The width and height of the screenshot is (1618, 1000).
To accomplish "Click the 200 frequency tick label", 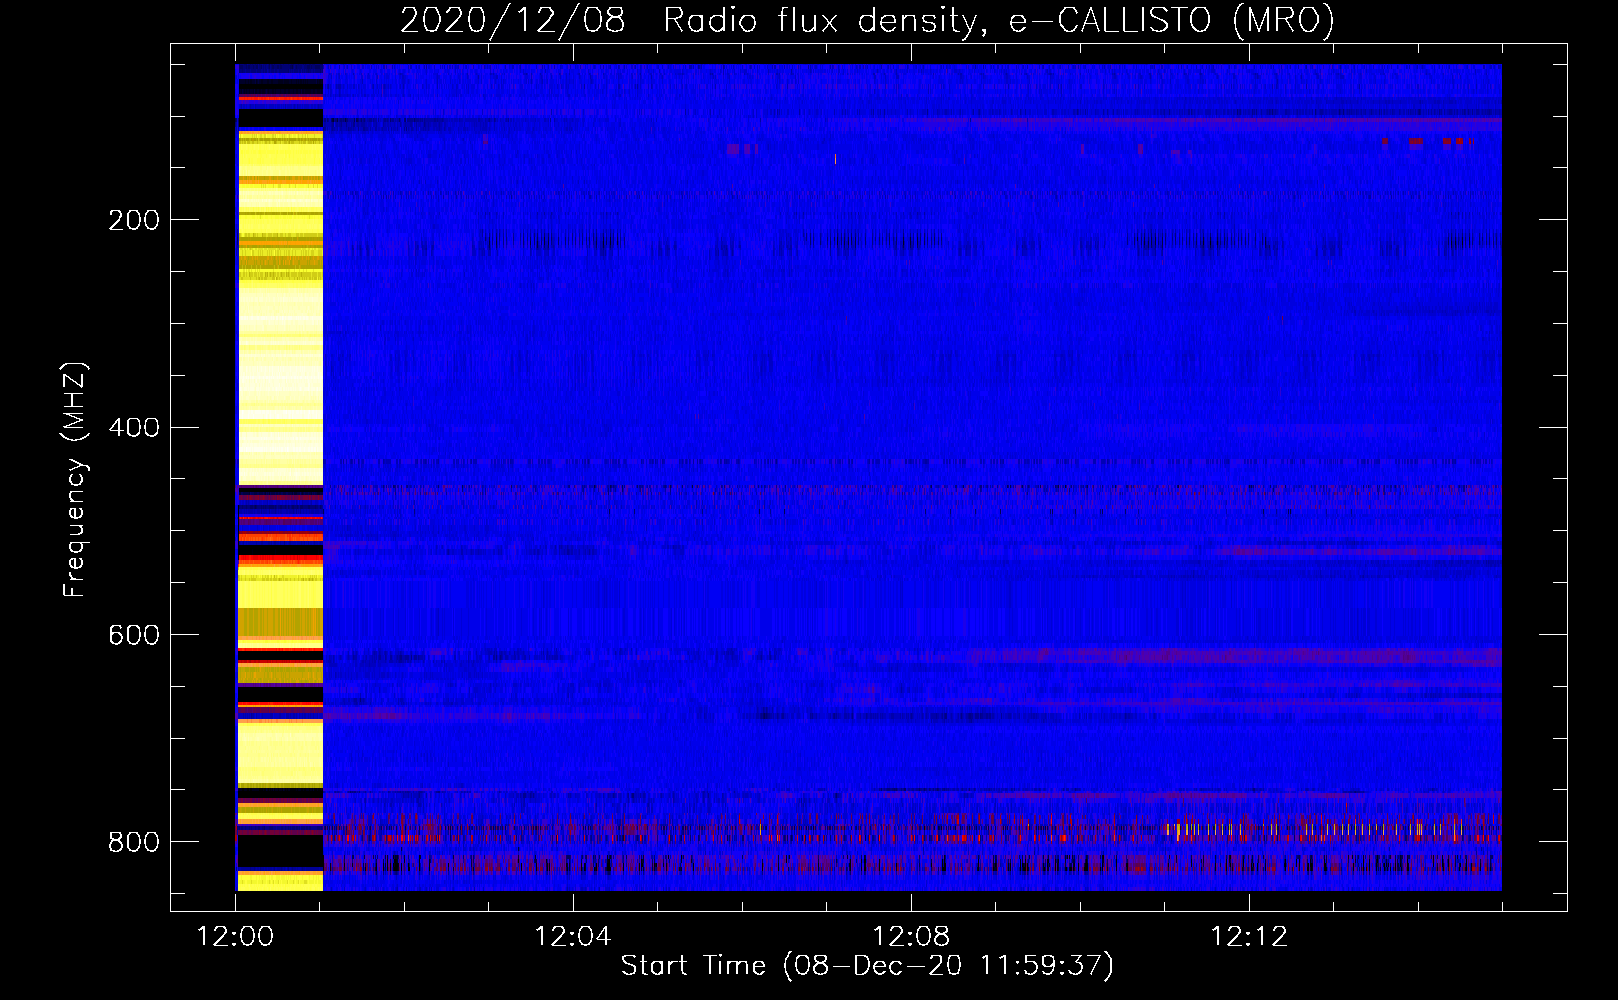I will (134, 220).
